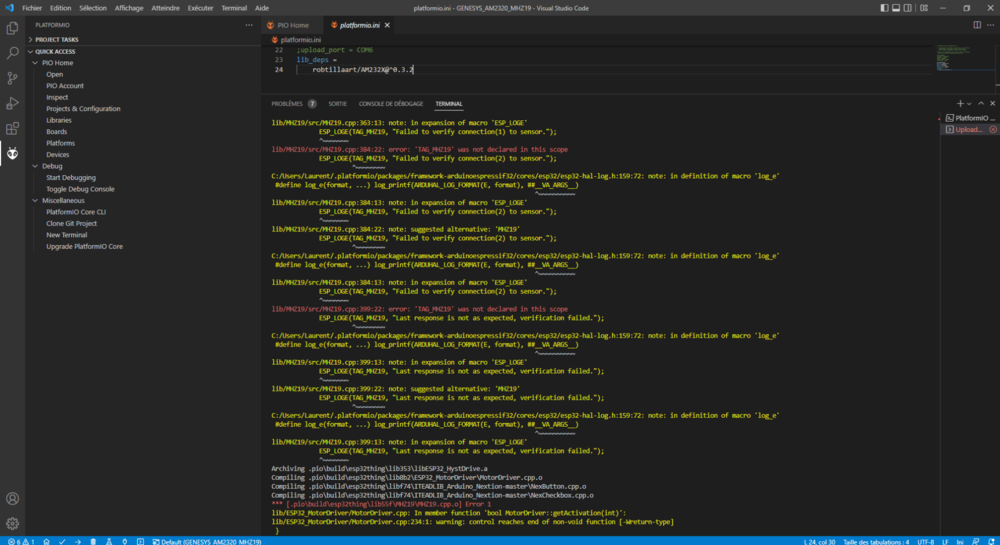The image size is (1000, 545).
Task: Click Serial Monitor plug icon in status bar
Action: tap(124, 541)
